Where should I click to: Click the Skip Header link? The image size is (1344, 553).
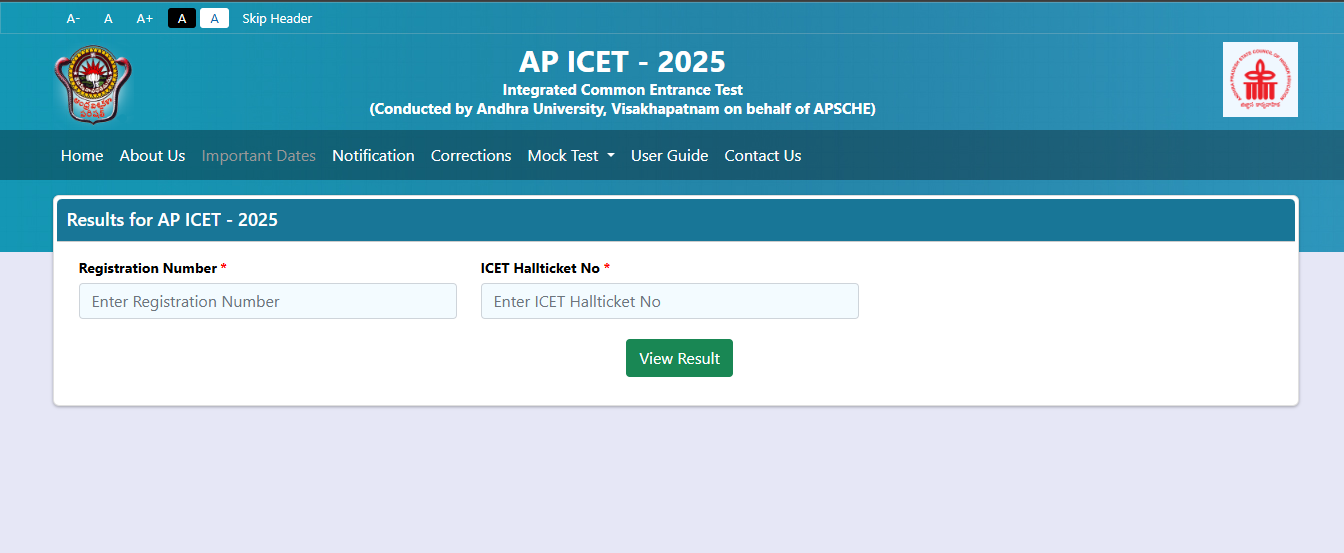[277, 18]
